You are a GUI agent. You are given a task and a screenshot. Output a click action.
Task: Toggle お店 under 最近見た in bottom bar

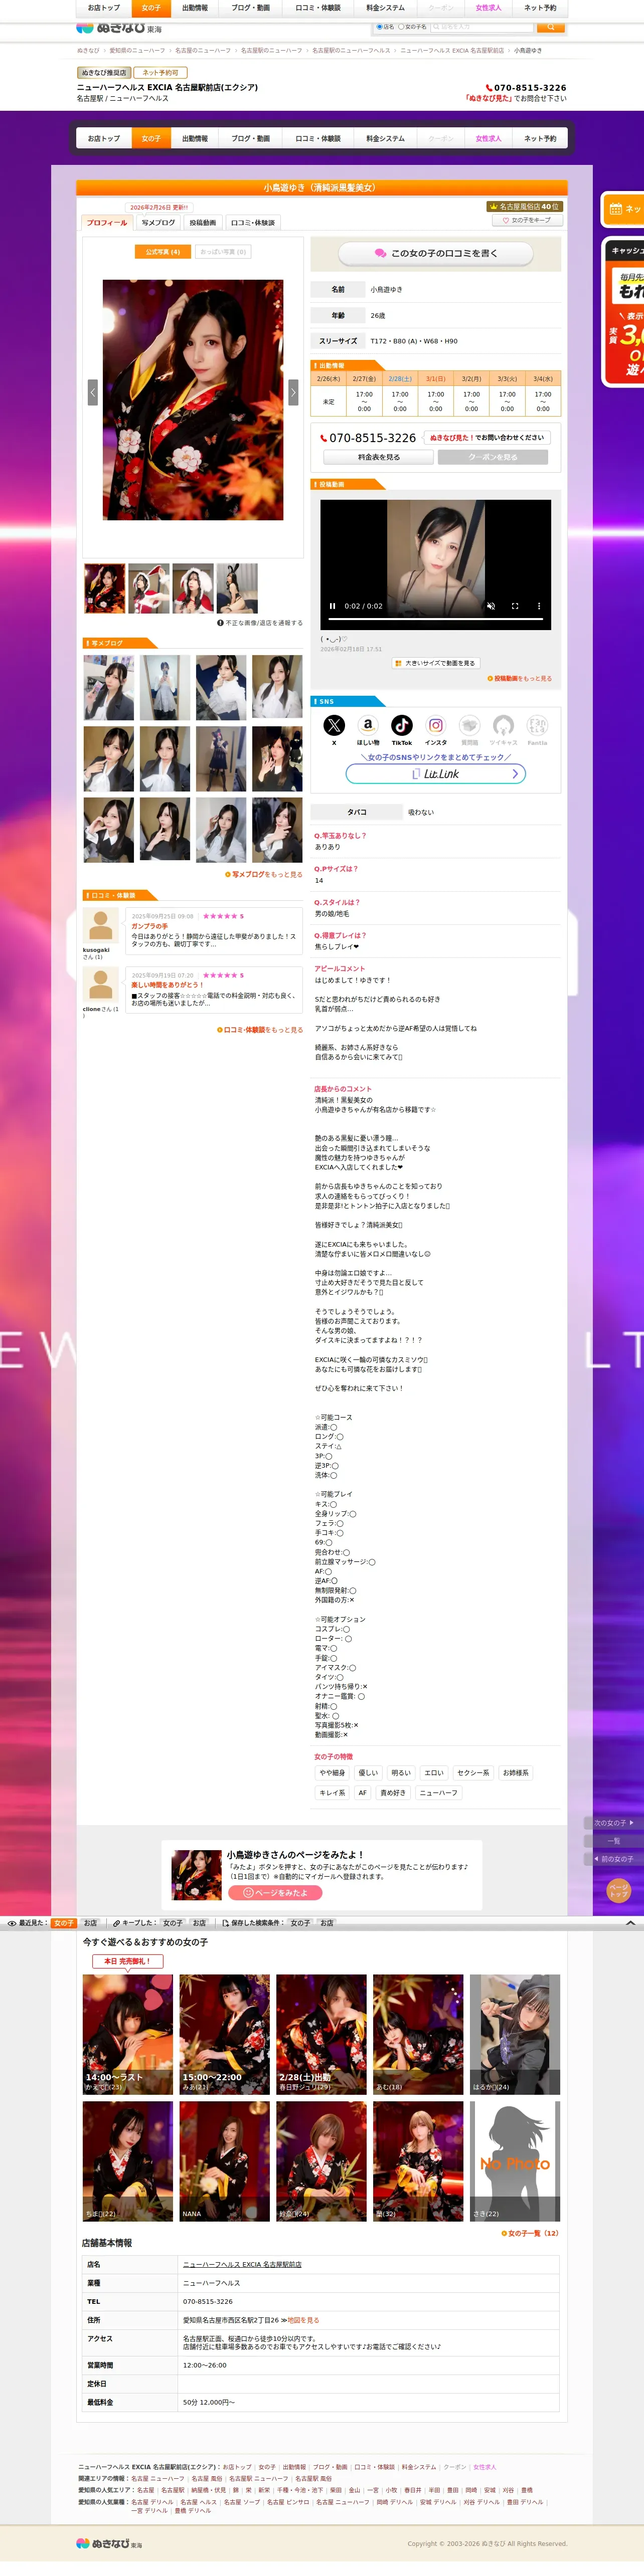click(90, 1923)
